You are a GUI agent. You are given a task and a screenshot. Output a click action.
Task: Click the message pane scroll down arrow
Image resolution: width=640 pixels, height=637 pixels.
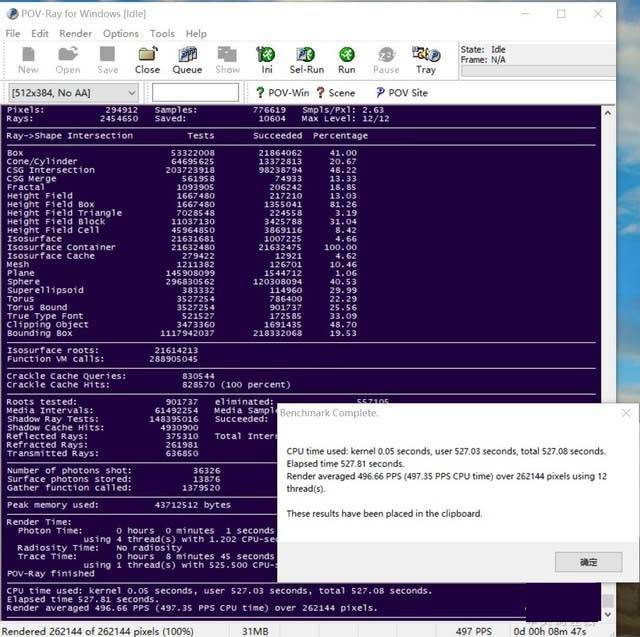pos(607,614)
